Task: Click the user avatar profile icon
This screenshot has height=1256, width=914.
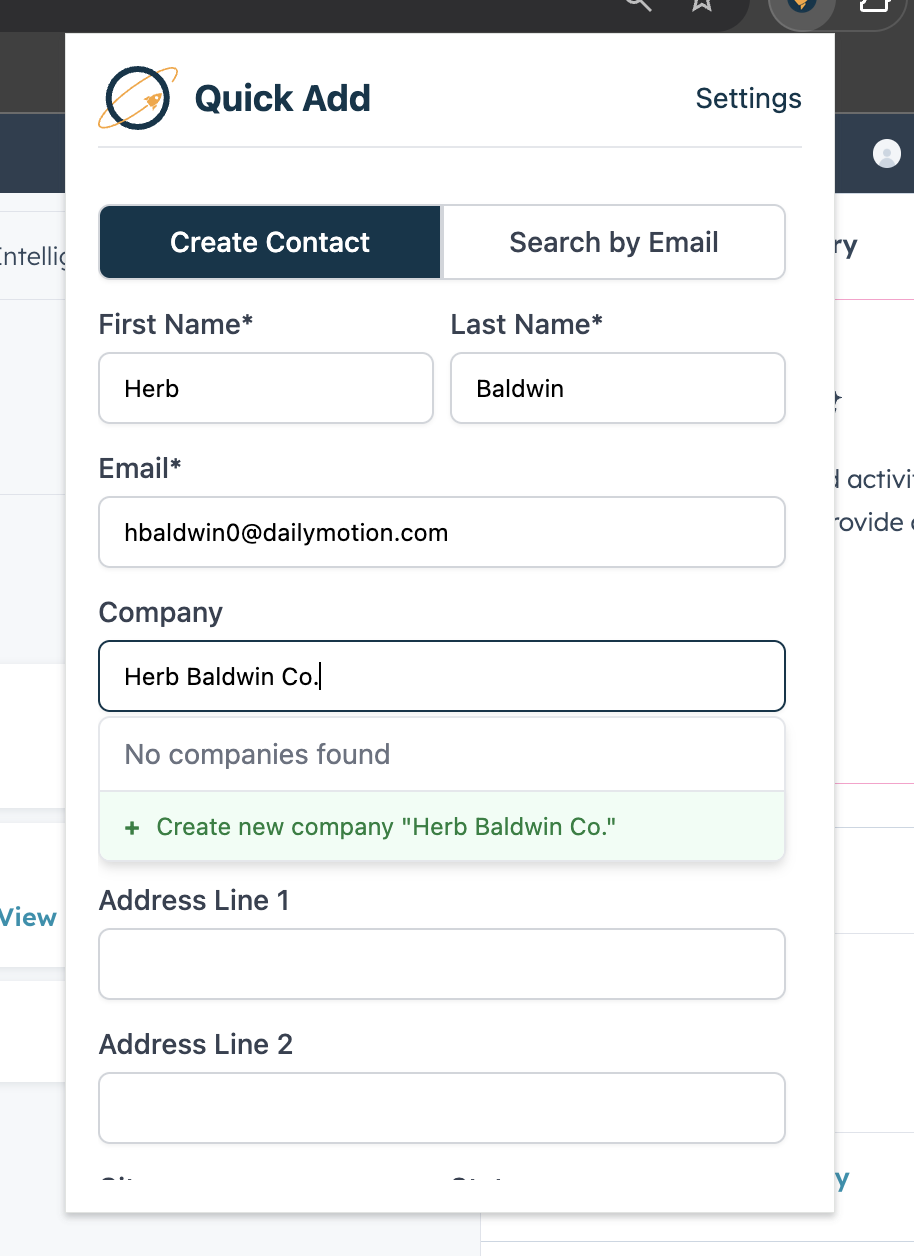Action: coord(886,153)
